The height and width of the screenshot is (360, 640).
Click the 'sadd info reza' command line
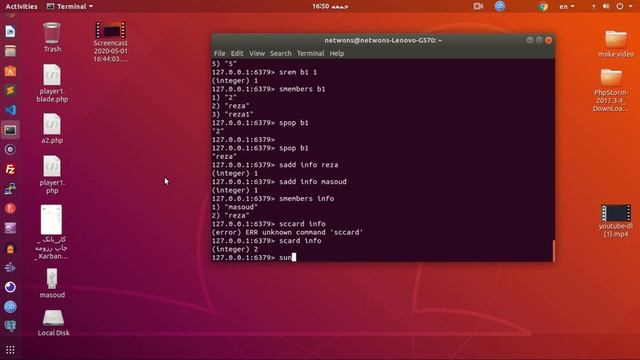275,165
